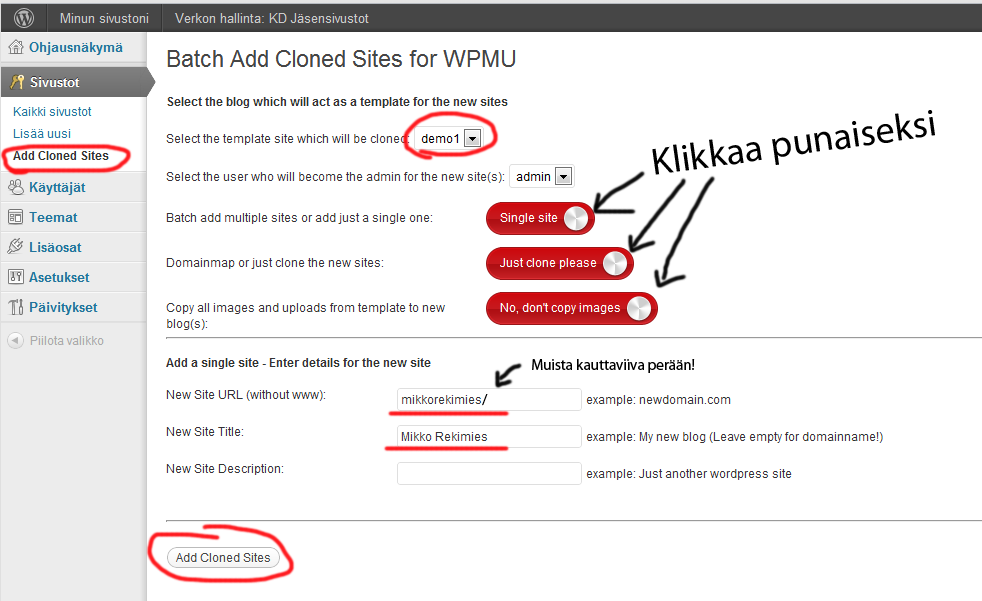Viewport: 982px width, 601px height.
Task: Click the New Site Title field
Action: [489, 436]
